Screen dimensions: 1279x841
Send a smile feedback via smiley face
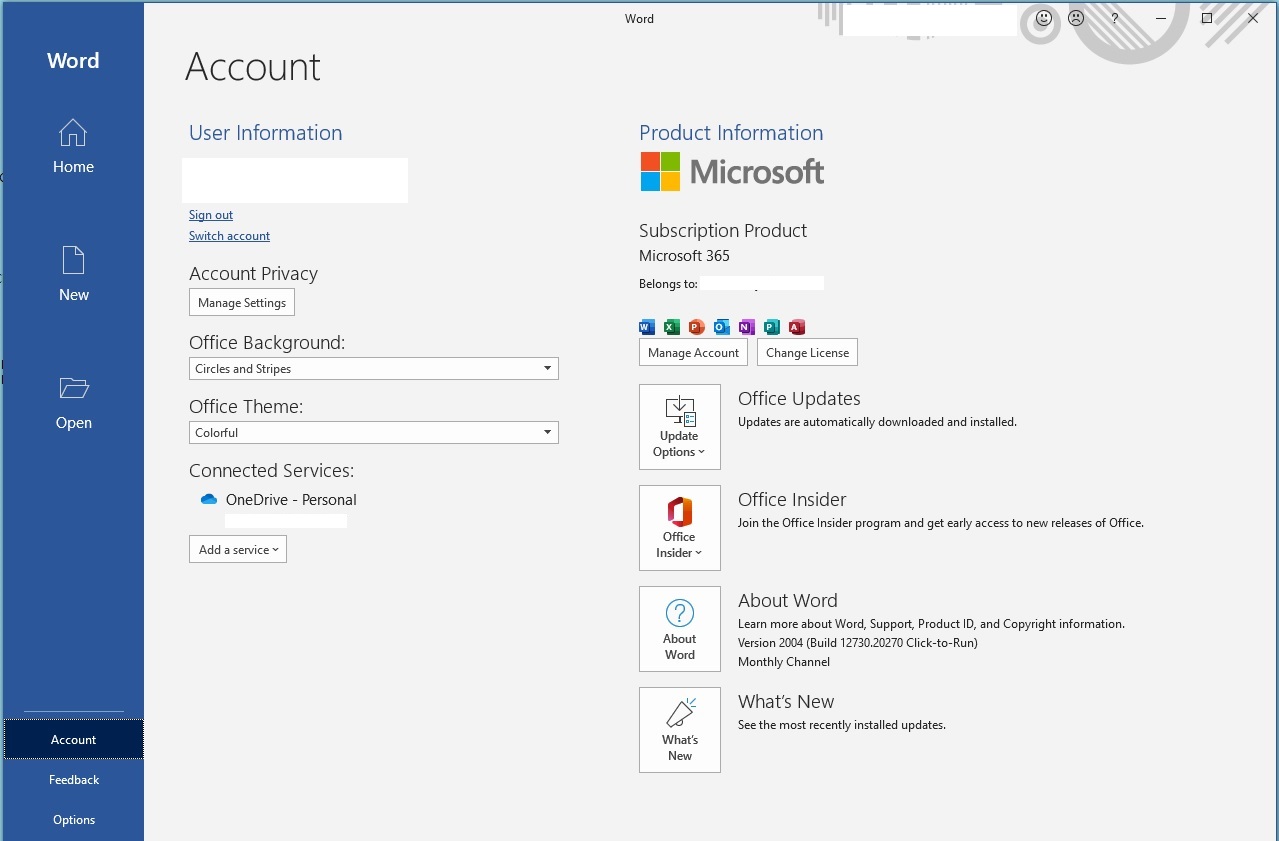1044,18
